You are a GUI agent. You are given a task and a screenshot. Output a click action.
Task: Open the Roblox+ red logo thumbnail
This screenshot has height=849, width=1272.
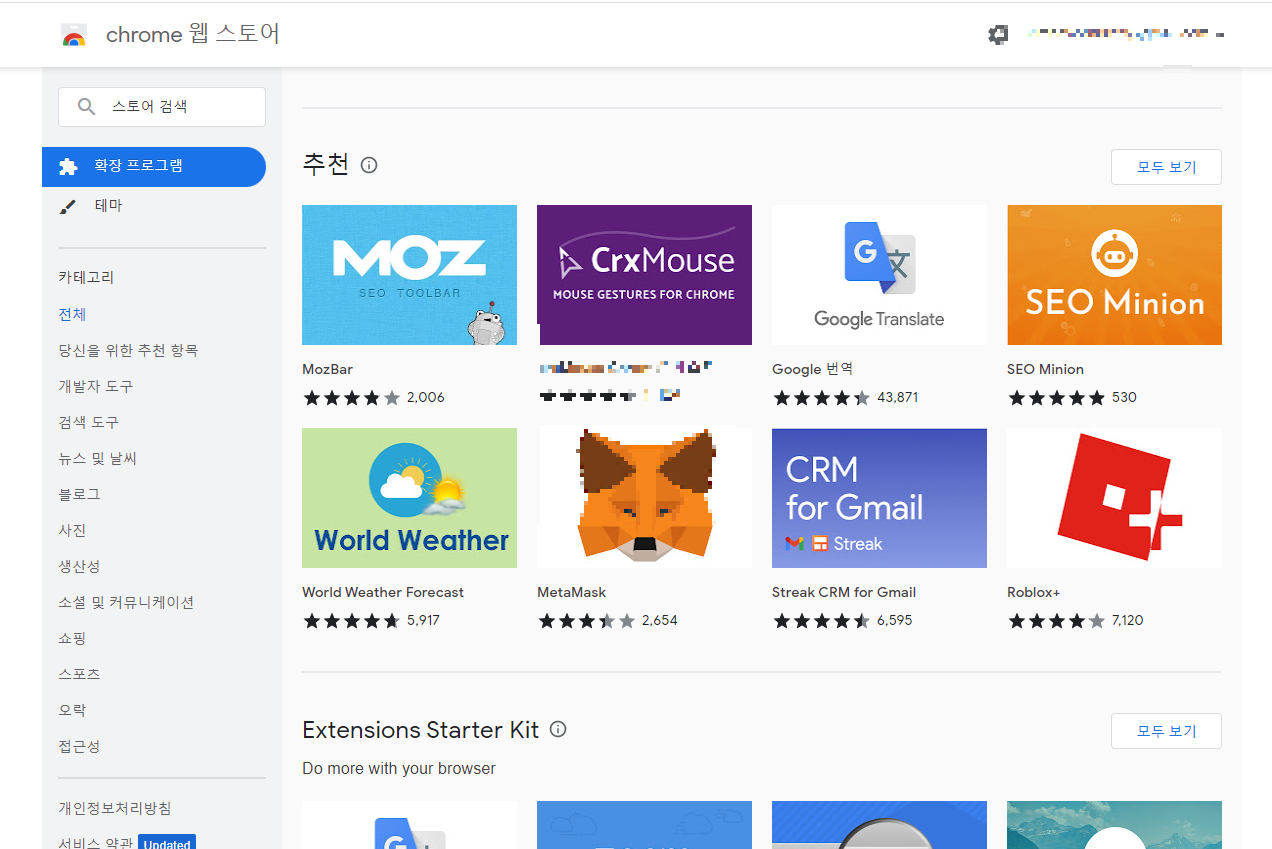(x=1114, y=498)
